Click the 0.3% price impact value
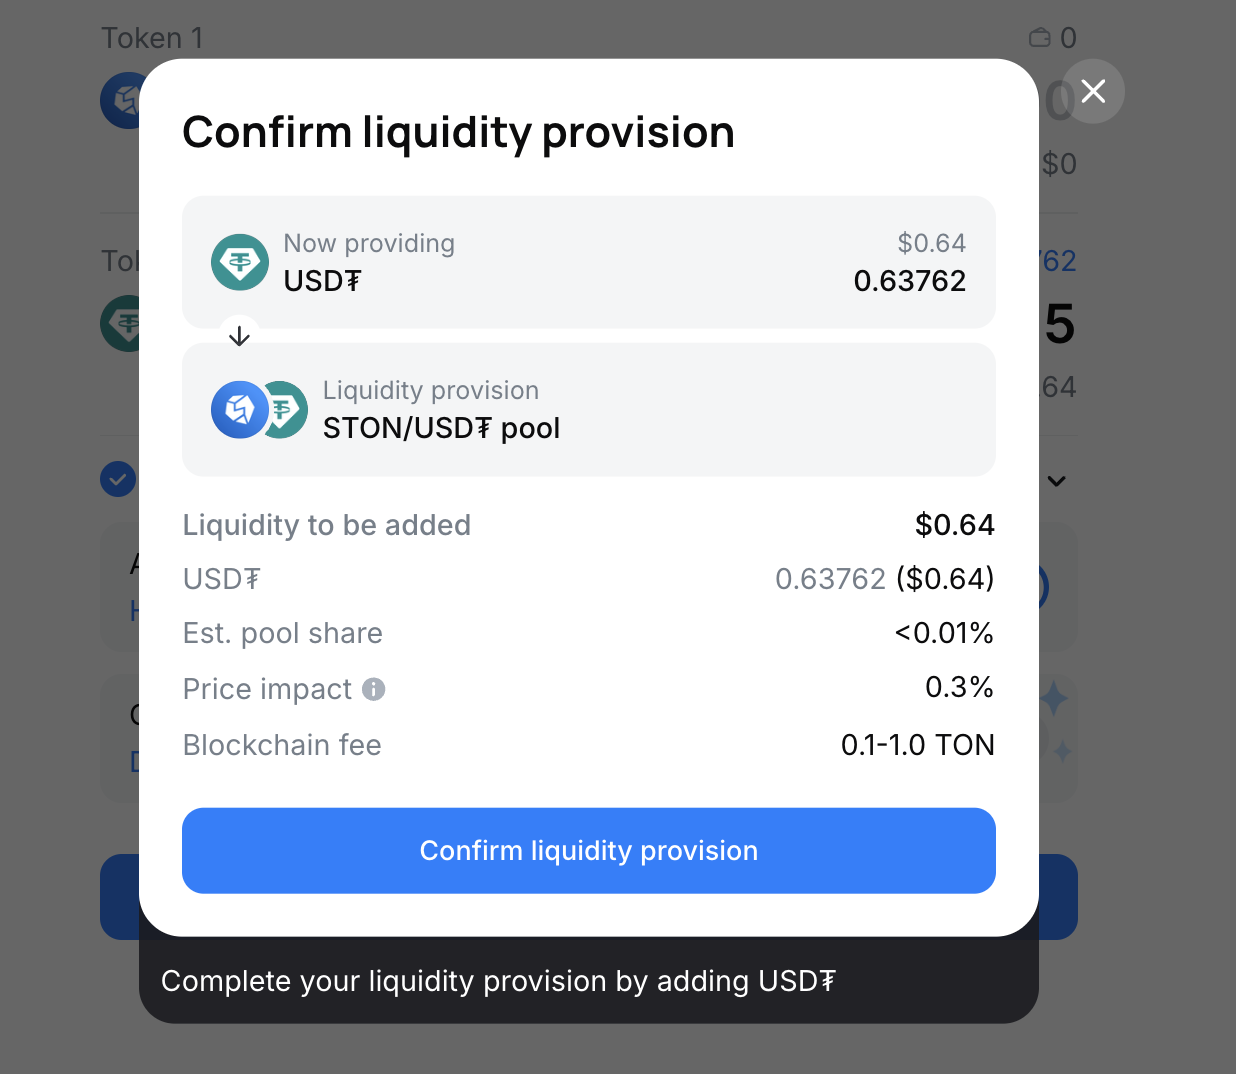This screenshot has height=1074, width=1236. point(958,687)
